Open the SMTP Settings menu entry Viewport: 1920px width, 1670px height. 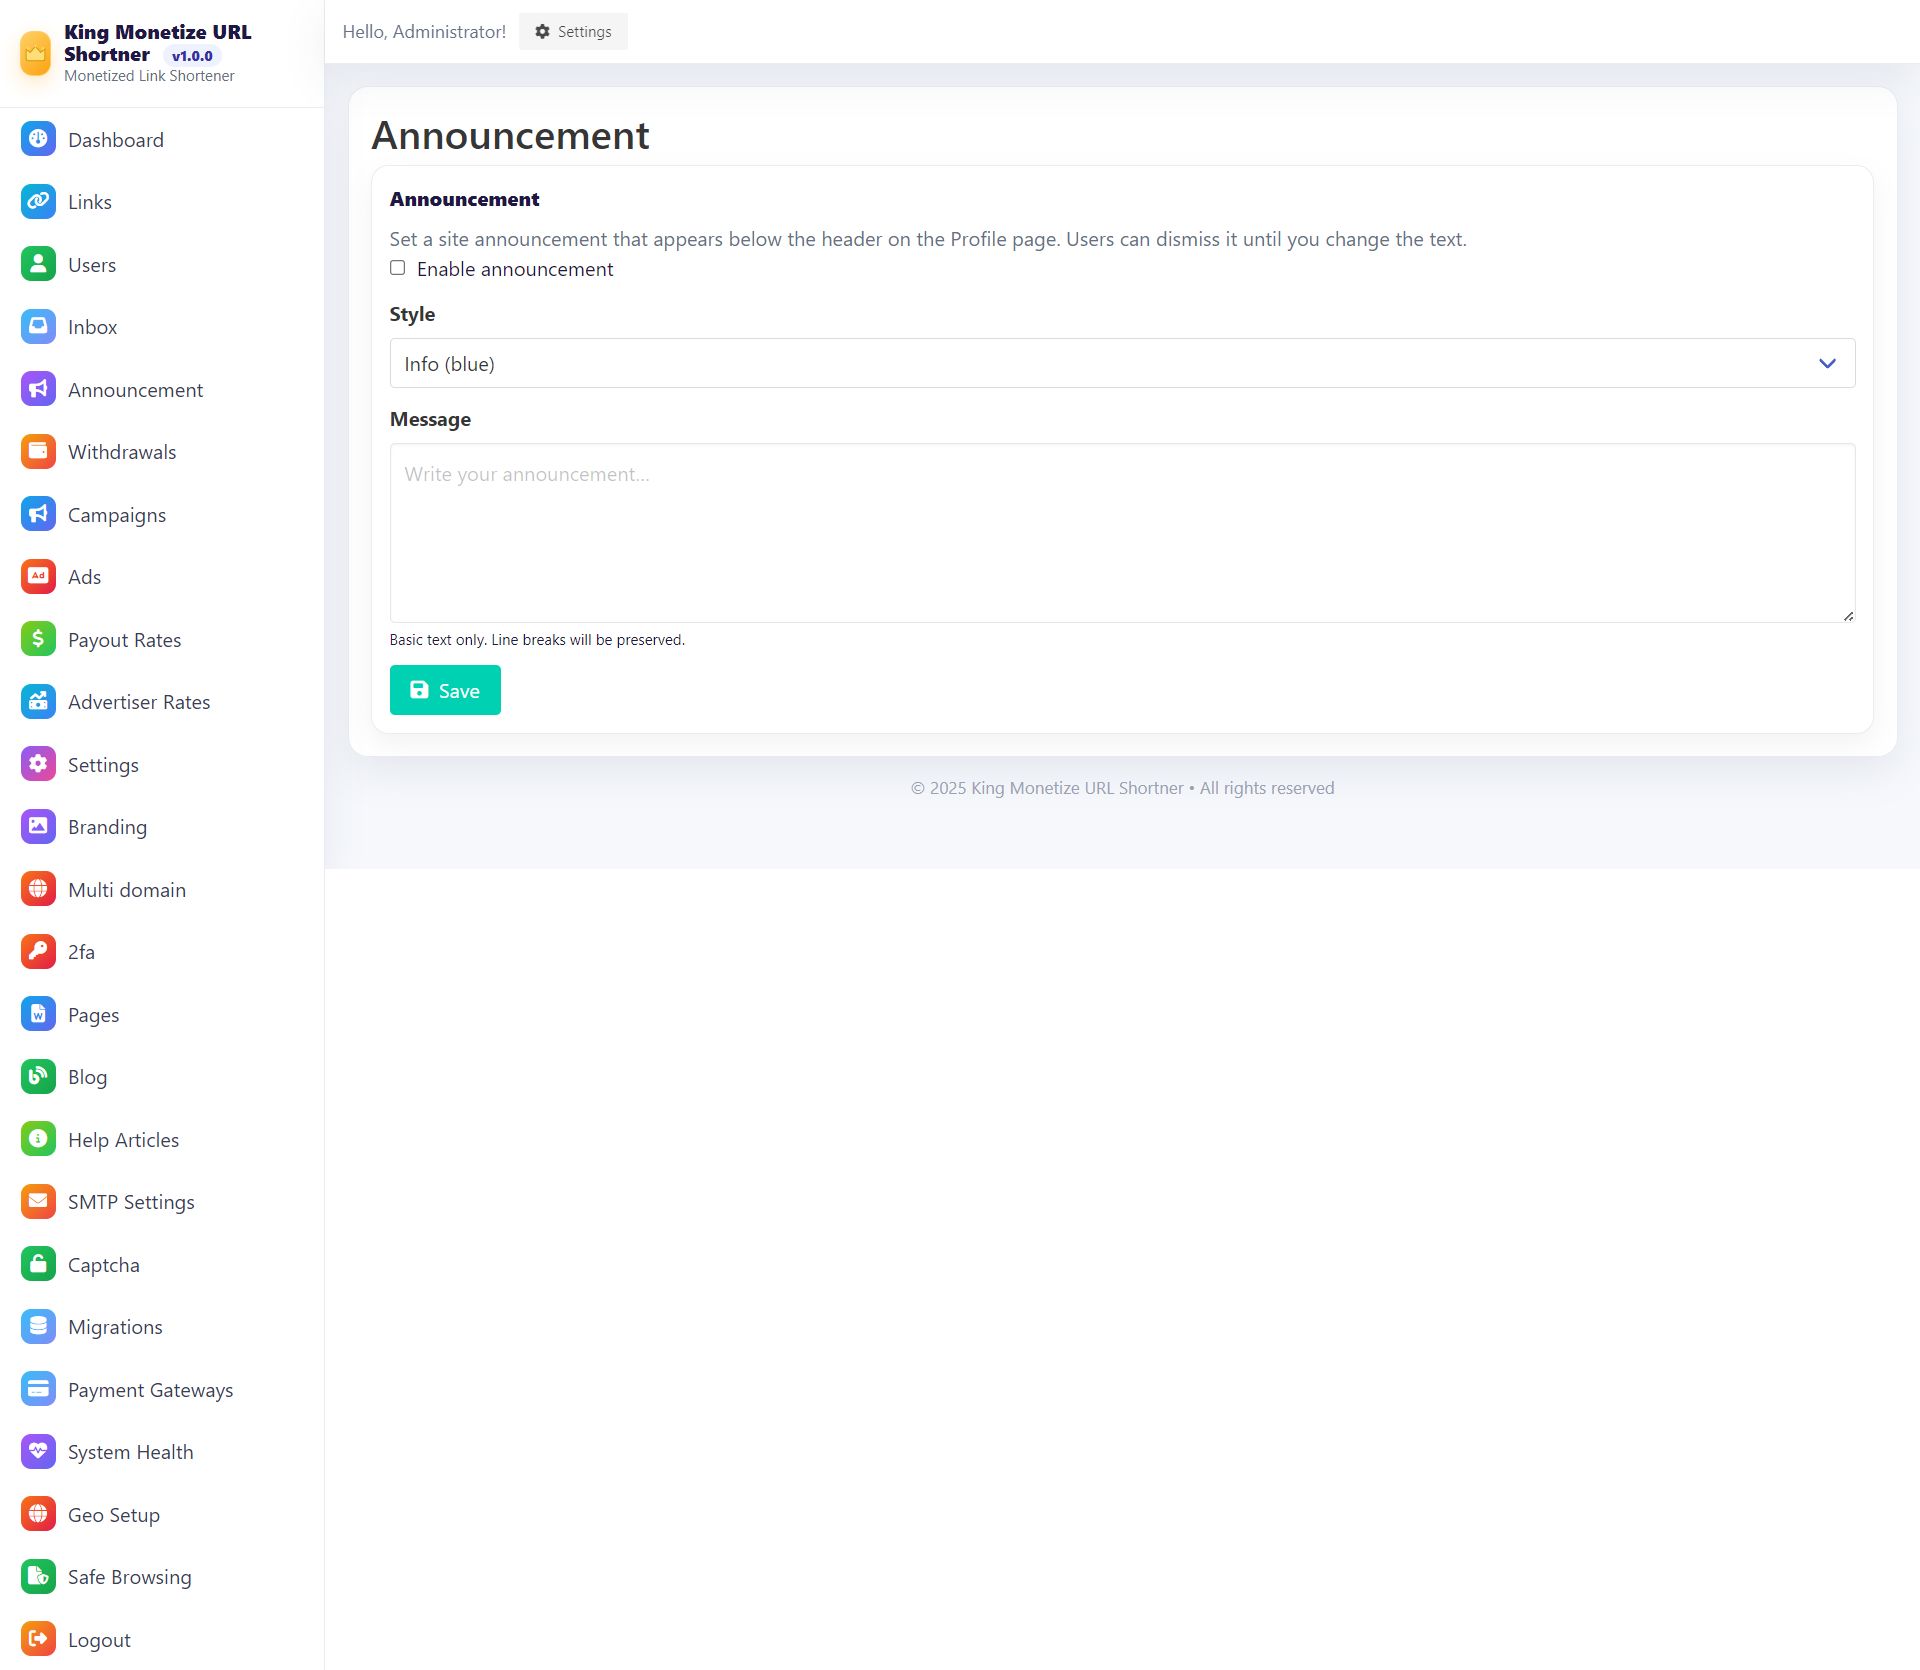pos(131,1202)
